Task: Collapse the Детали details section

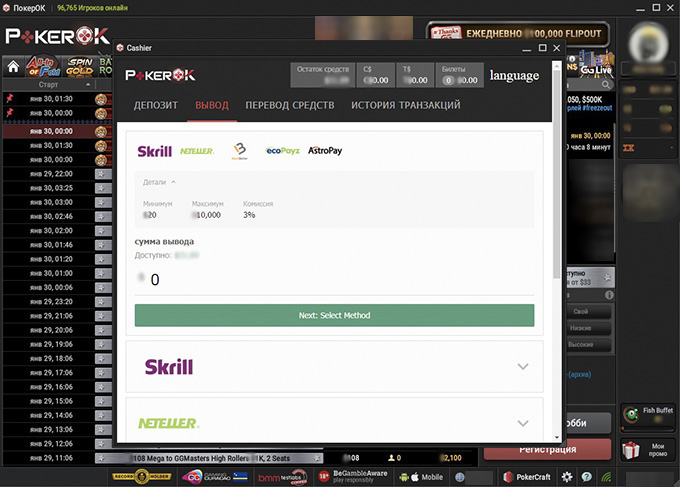Action: (160, 182)
